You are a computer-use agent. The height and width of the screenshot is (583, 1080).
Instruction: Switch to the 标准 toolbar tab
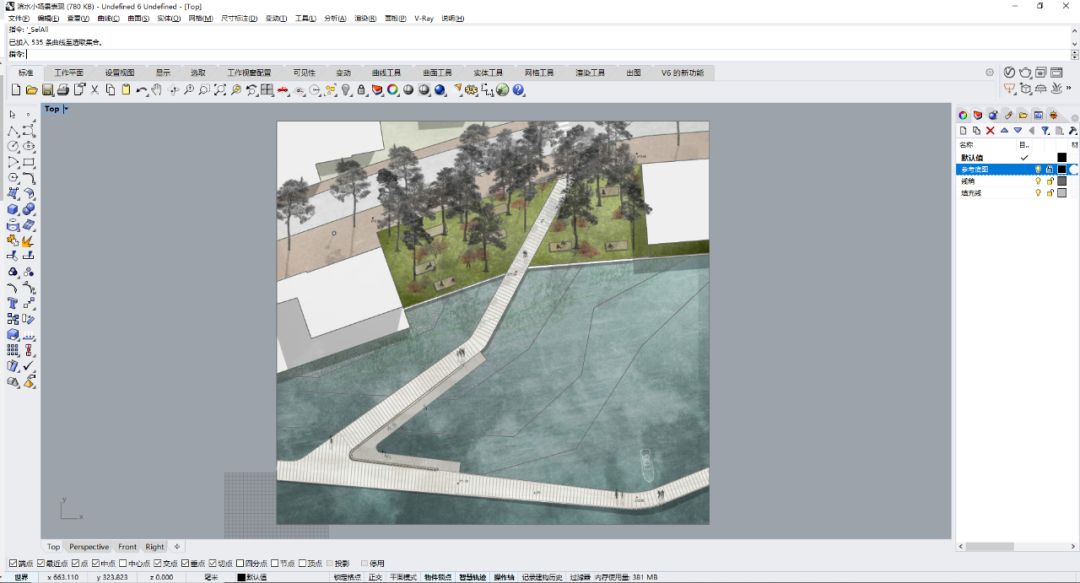click(26, 72)
